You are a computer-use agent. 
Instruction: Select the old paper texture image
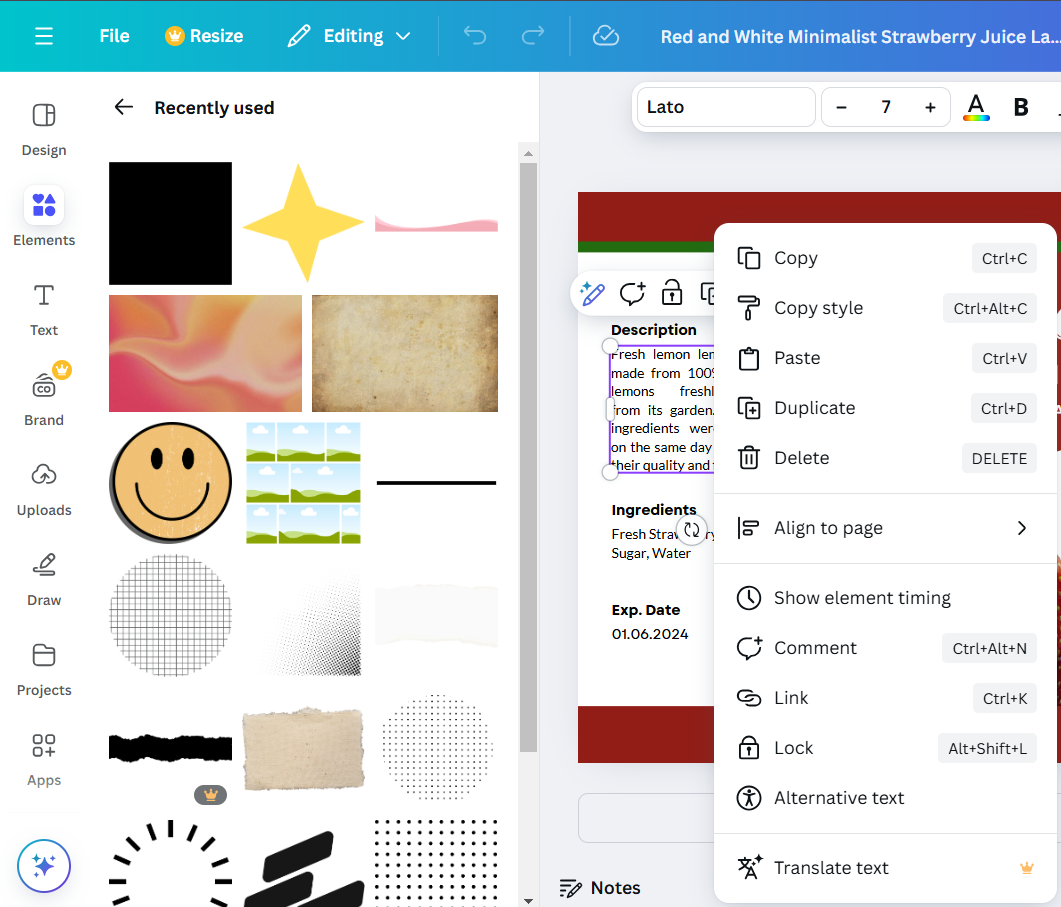coord(405,353)
